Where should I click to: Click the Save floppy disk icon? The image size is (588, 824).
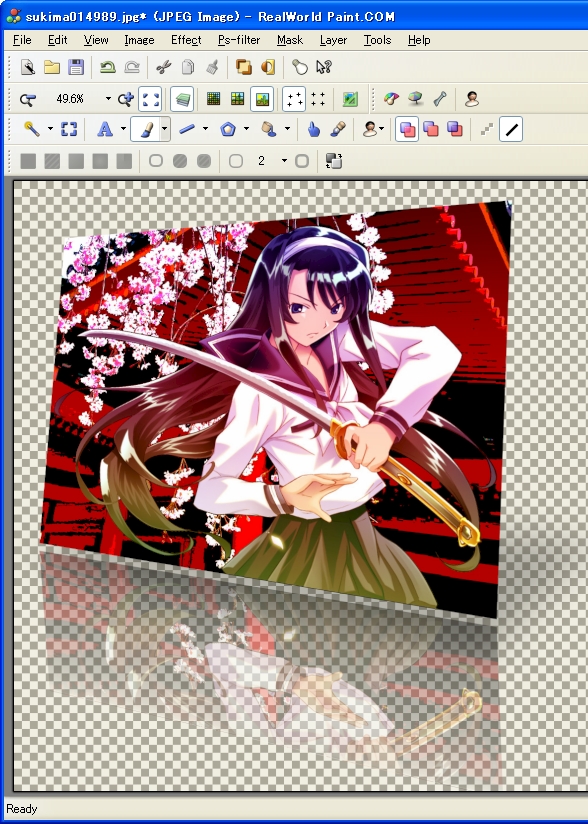pos(76,67)
